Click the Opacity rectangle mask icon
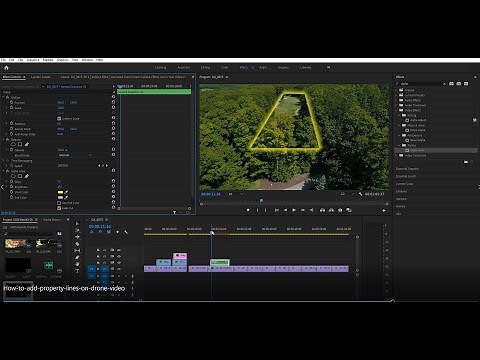 tap(20, 144)
